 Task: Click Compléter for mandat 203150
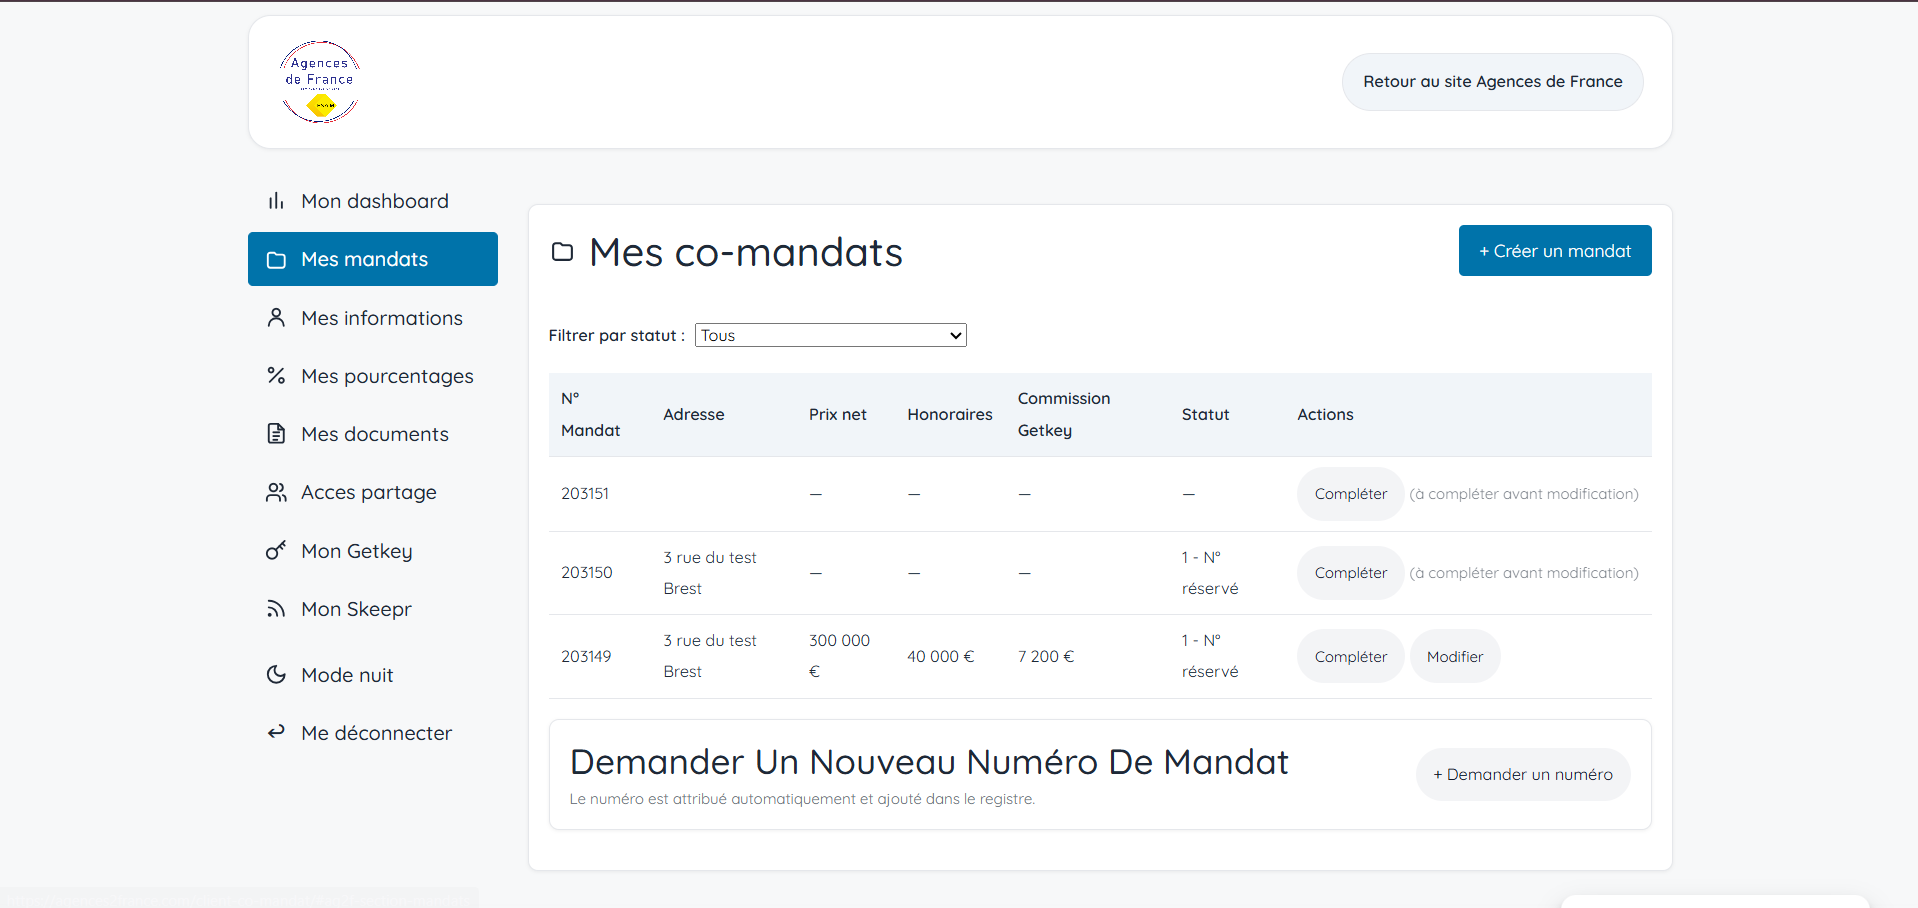1351,573
